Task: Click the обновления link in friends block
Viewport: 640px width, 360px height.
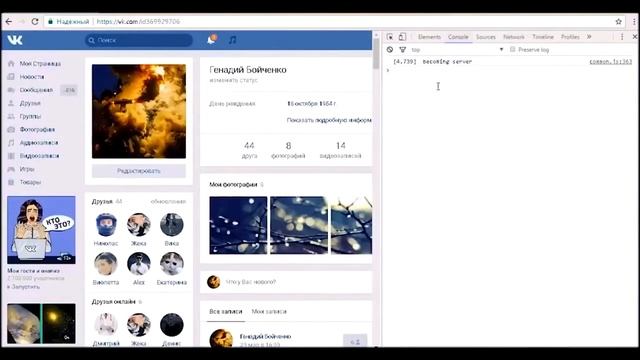Action: tap(168, 202)
